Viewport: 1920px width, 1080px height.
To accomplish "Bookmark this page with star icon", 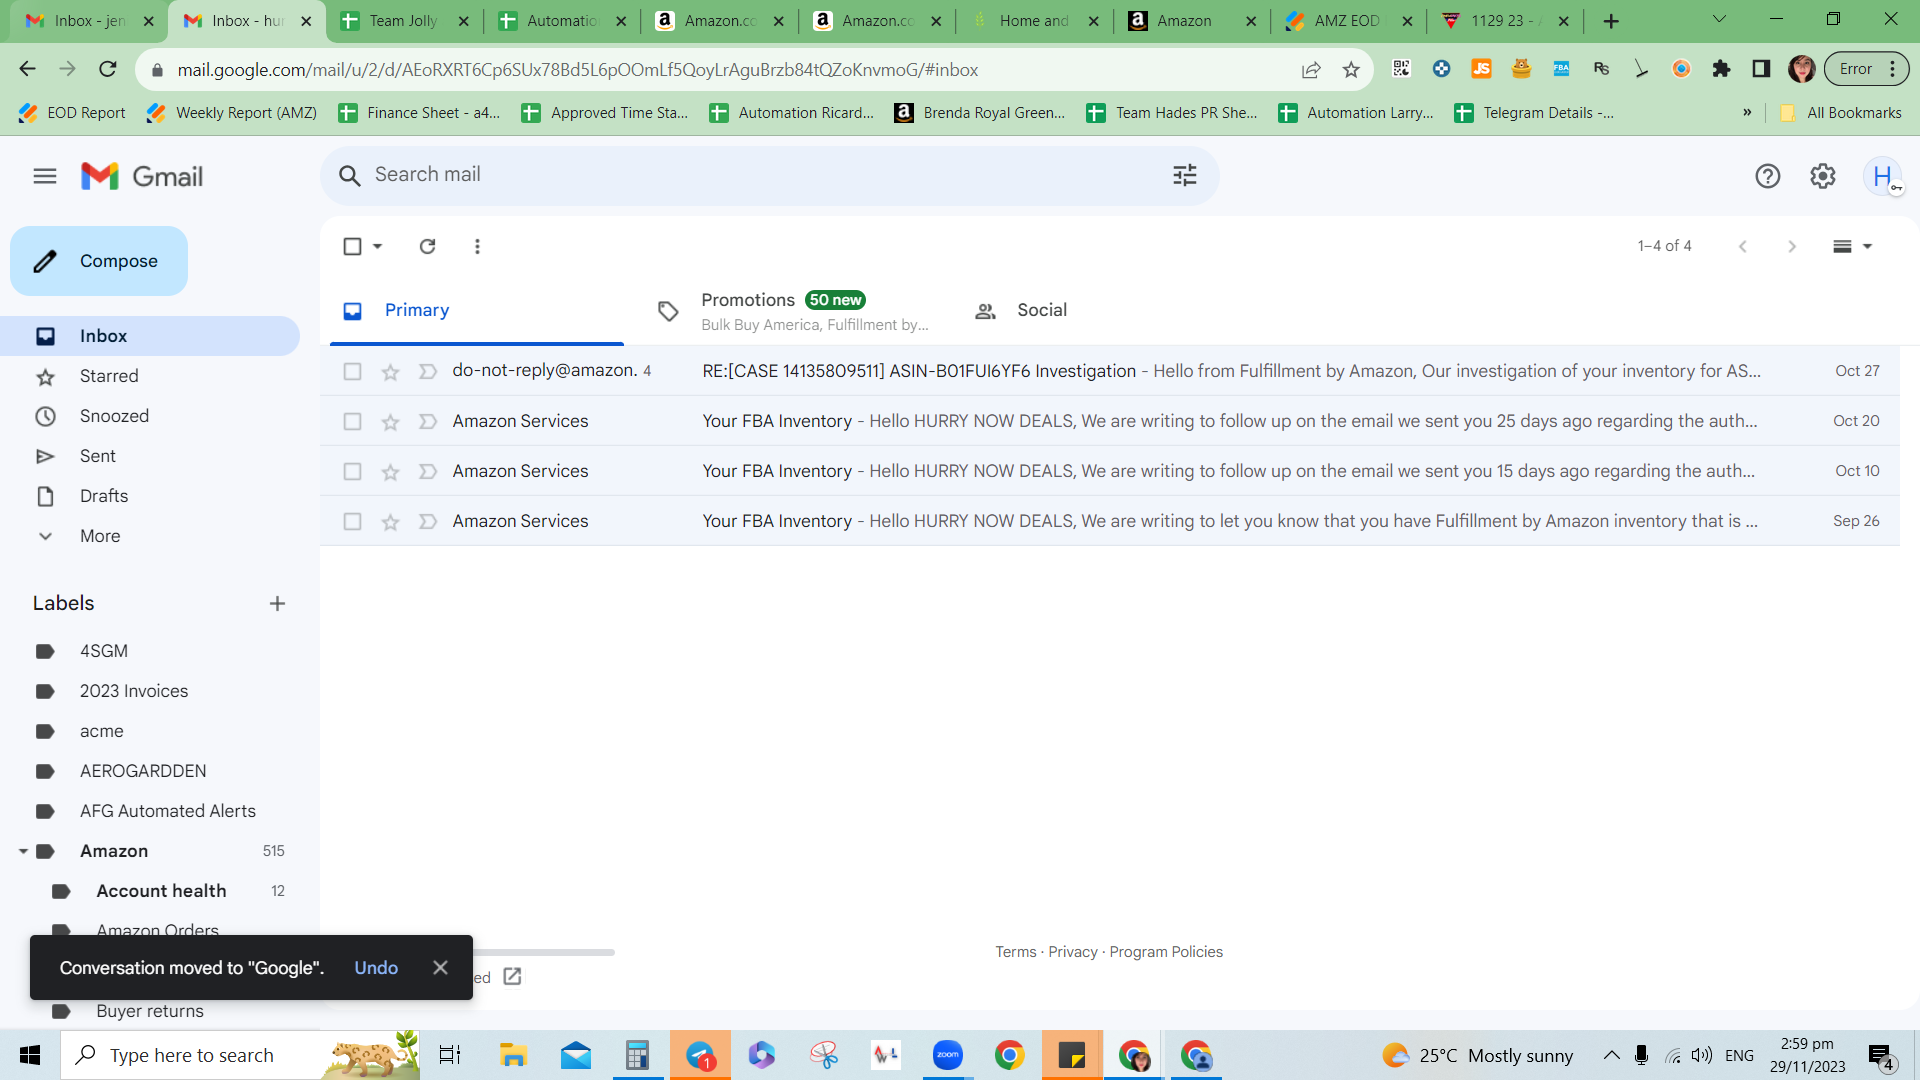I will (x=1351, y=69).
